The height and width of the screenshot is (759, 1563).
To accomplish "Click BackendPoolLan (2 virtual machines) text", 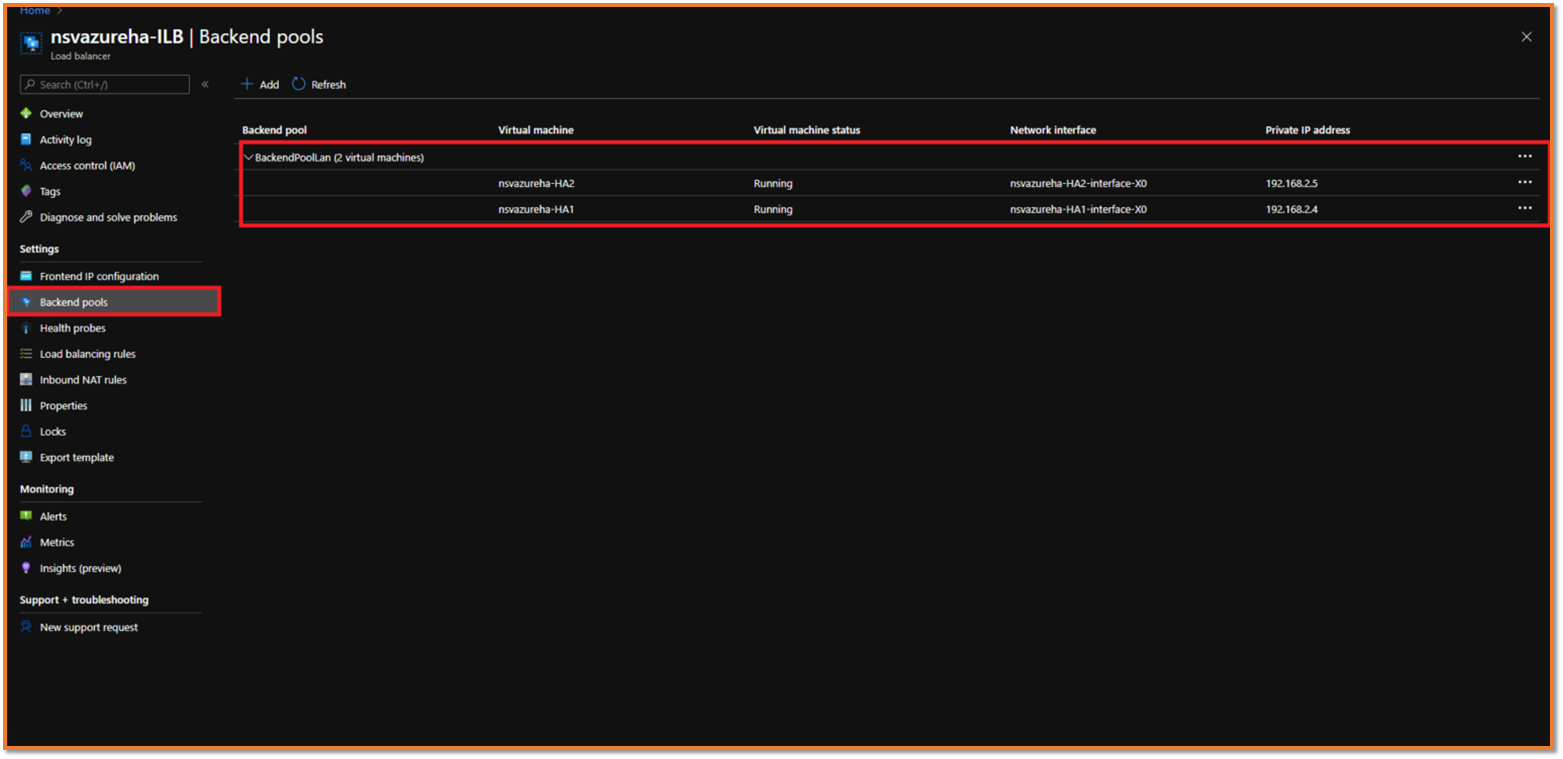I will [x=339, y=157].
